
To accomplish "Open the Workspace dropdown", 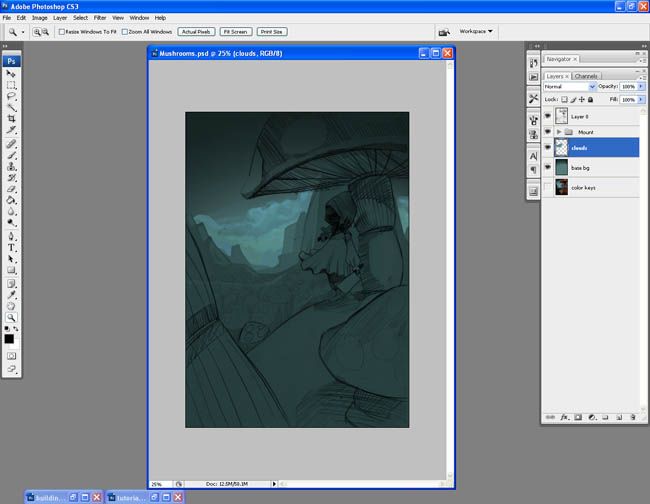I will (x=476, y=32).
